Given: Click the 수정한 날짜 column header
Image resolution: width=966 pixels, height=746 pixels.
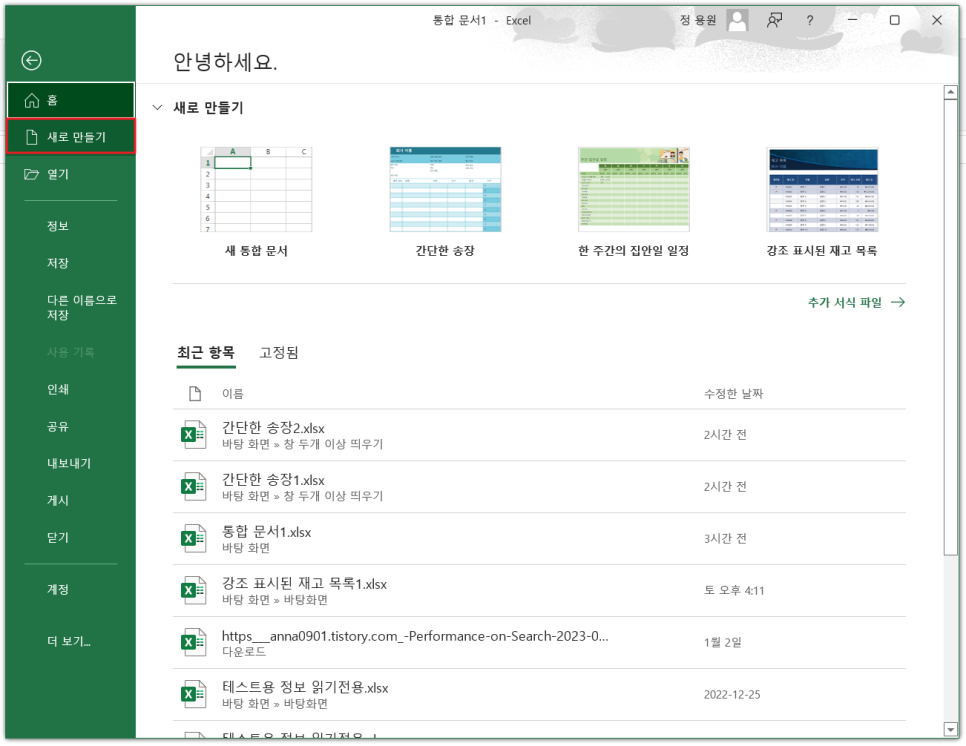Looking at the screenshot, I should click(733, 394).
